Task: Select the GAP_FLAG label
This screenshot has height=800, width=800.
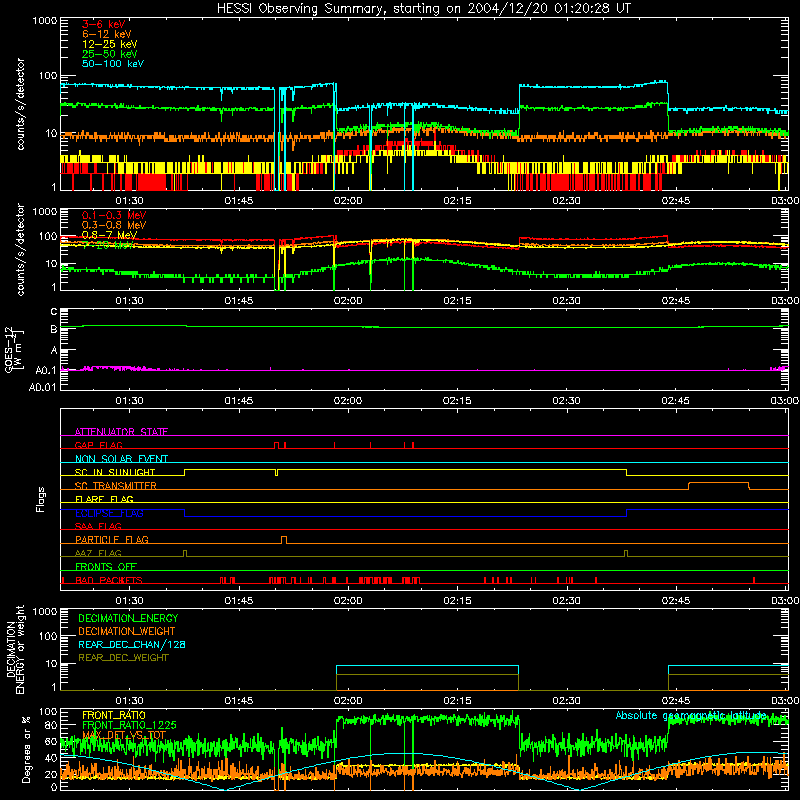Action: click(98, 445)
